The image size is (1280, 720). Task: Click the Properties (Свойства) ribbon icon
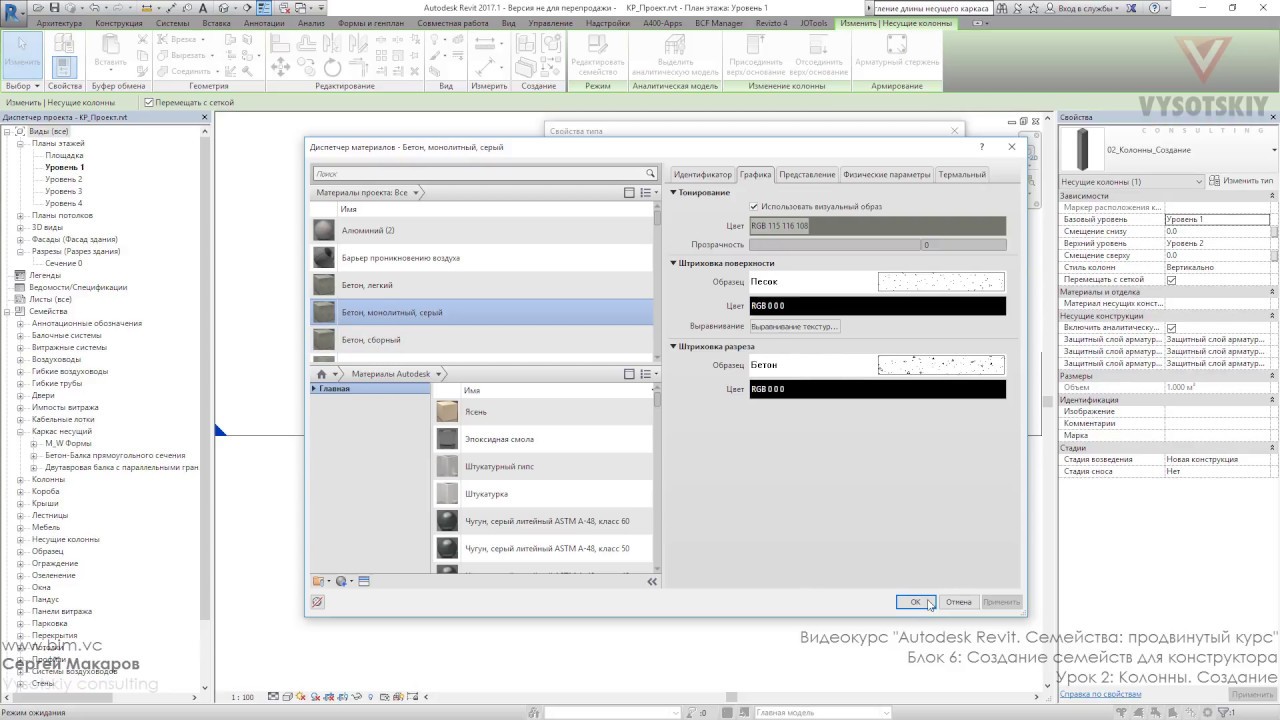64,66
